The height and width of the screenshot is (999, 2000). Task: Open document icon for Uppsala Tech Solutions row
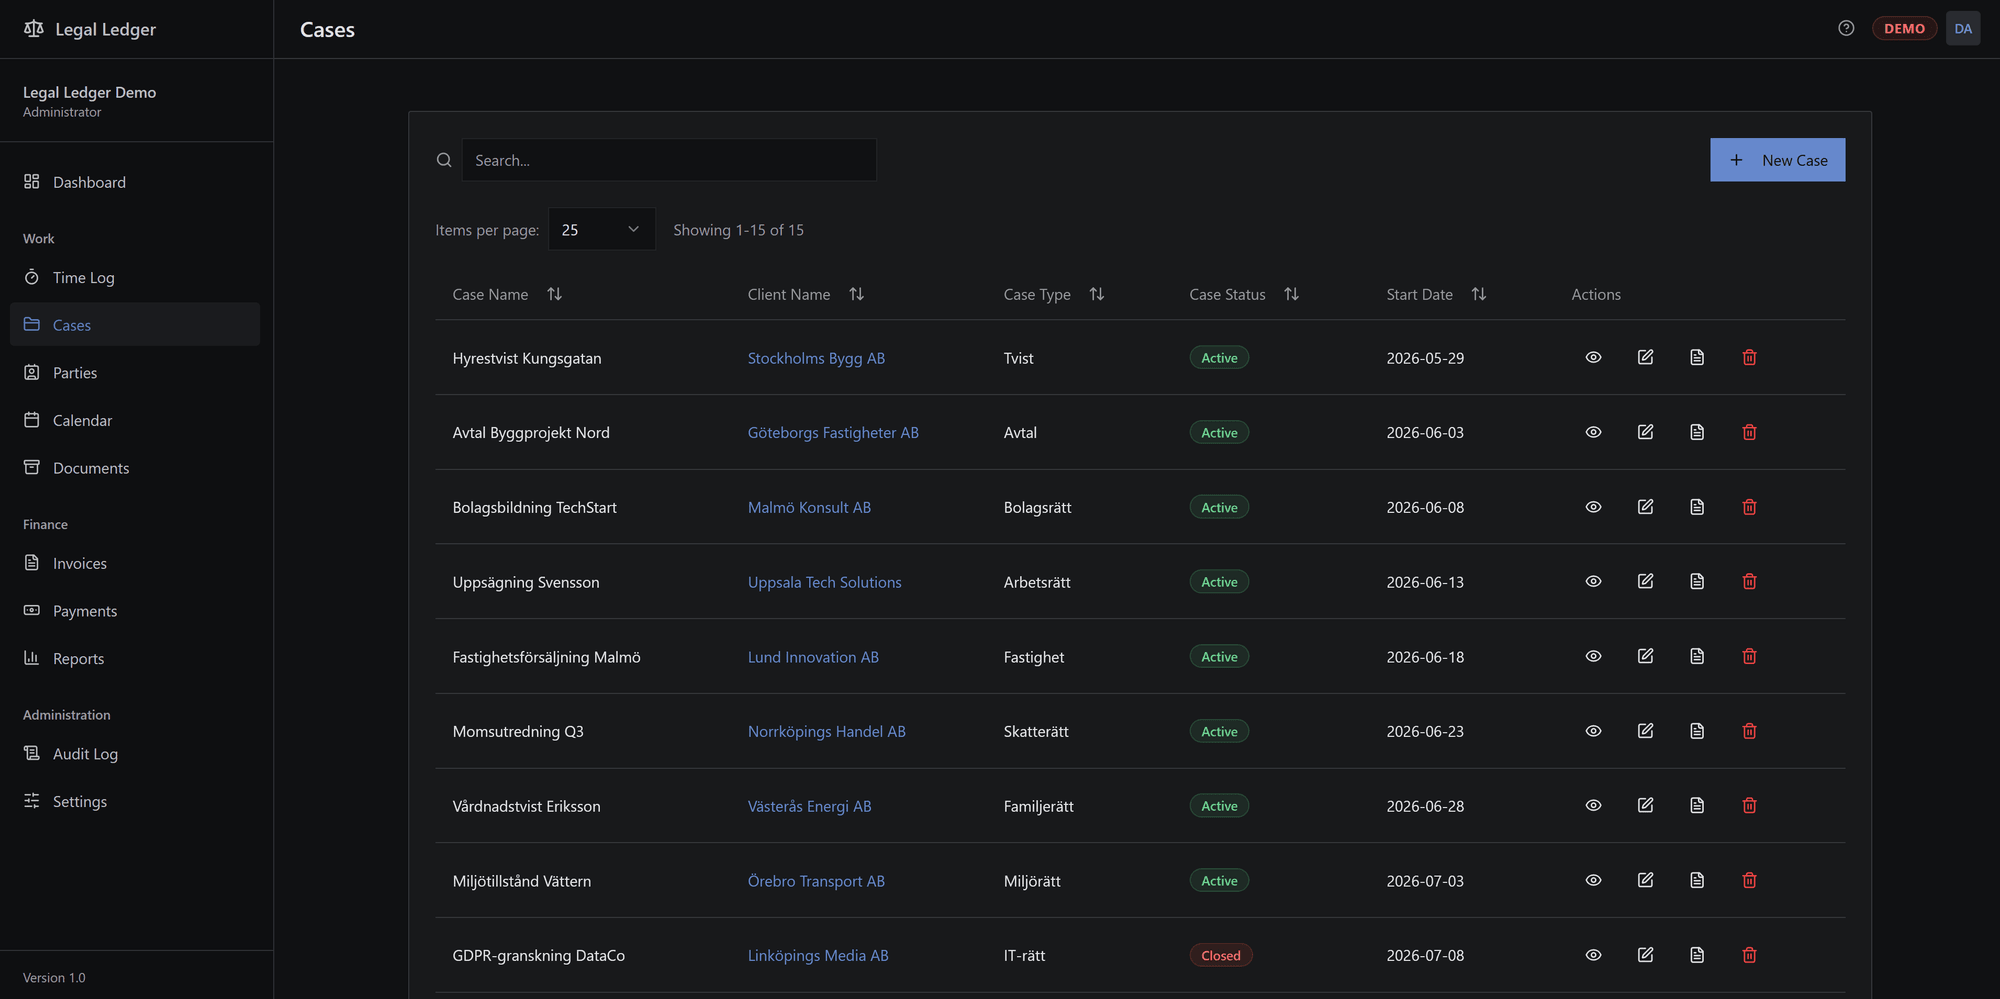[x=1697, y=581]
